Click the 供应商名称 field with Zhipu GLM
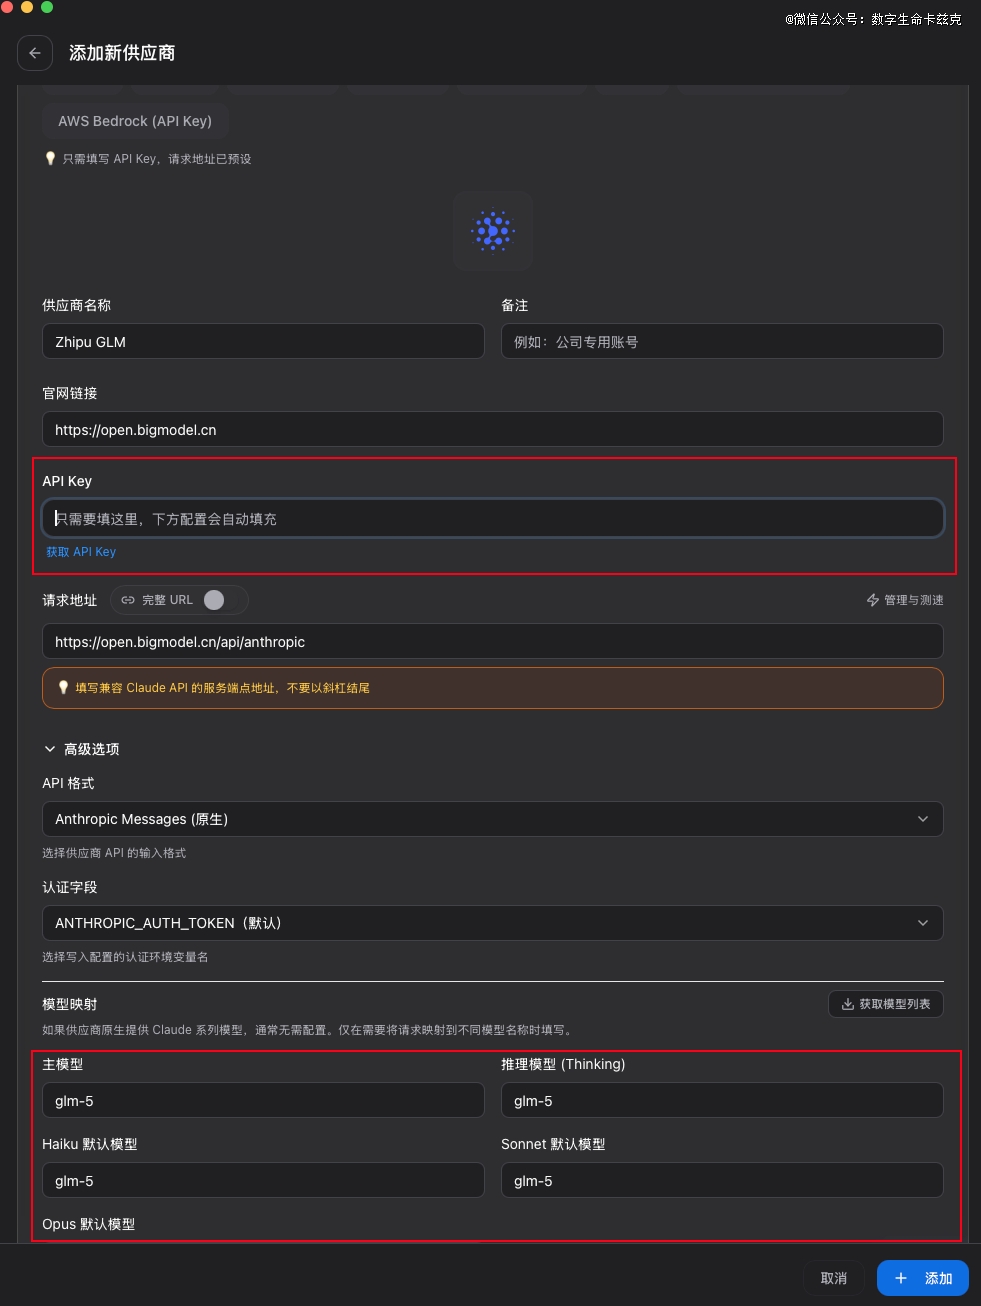The width and height of the screenshot is (981, 1306). pos(263,342)
